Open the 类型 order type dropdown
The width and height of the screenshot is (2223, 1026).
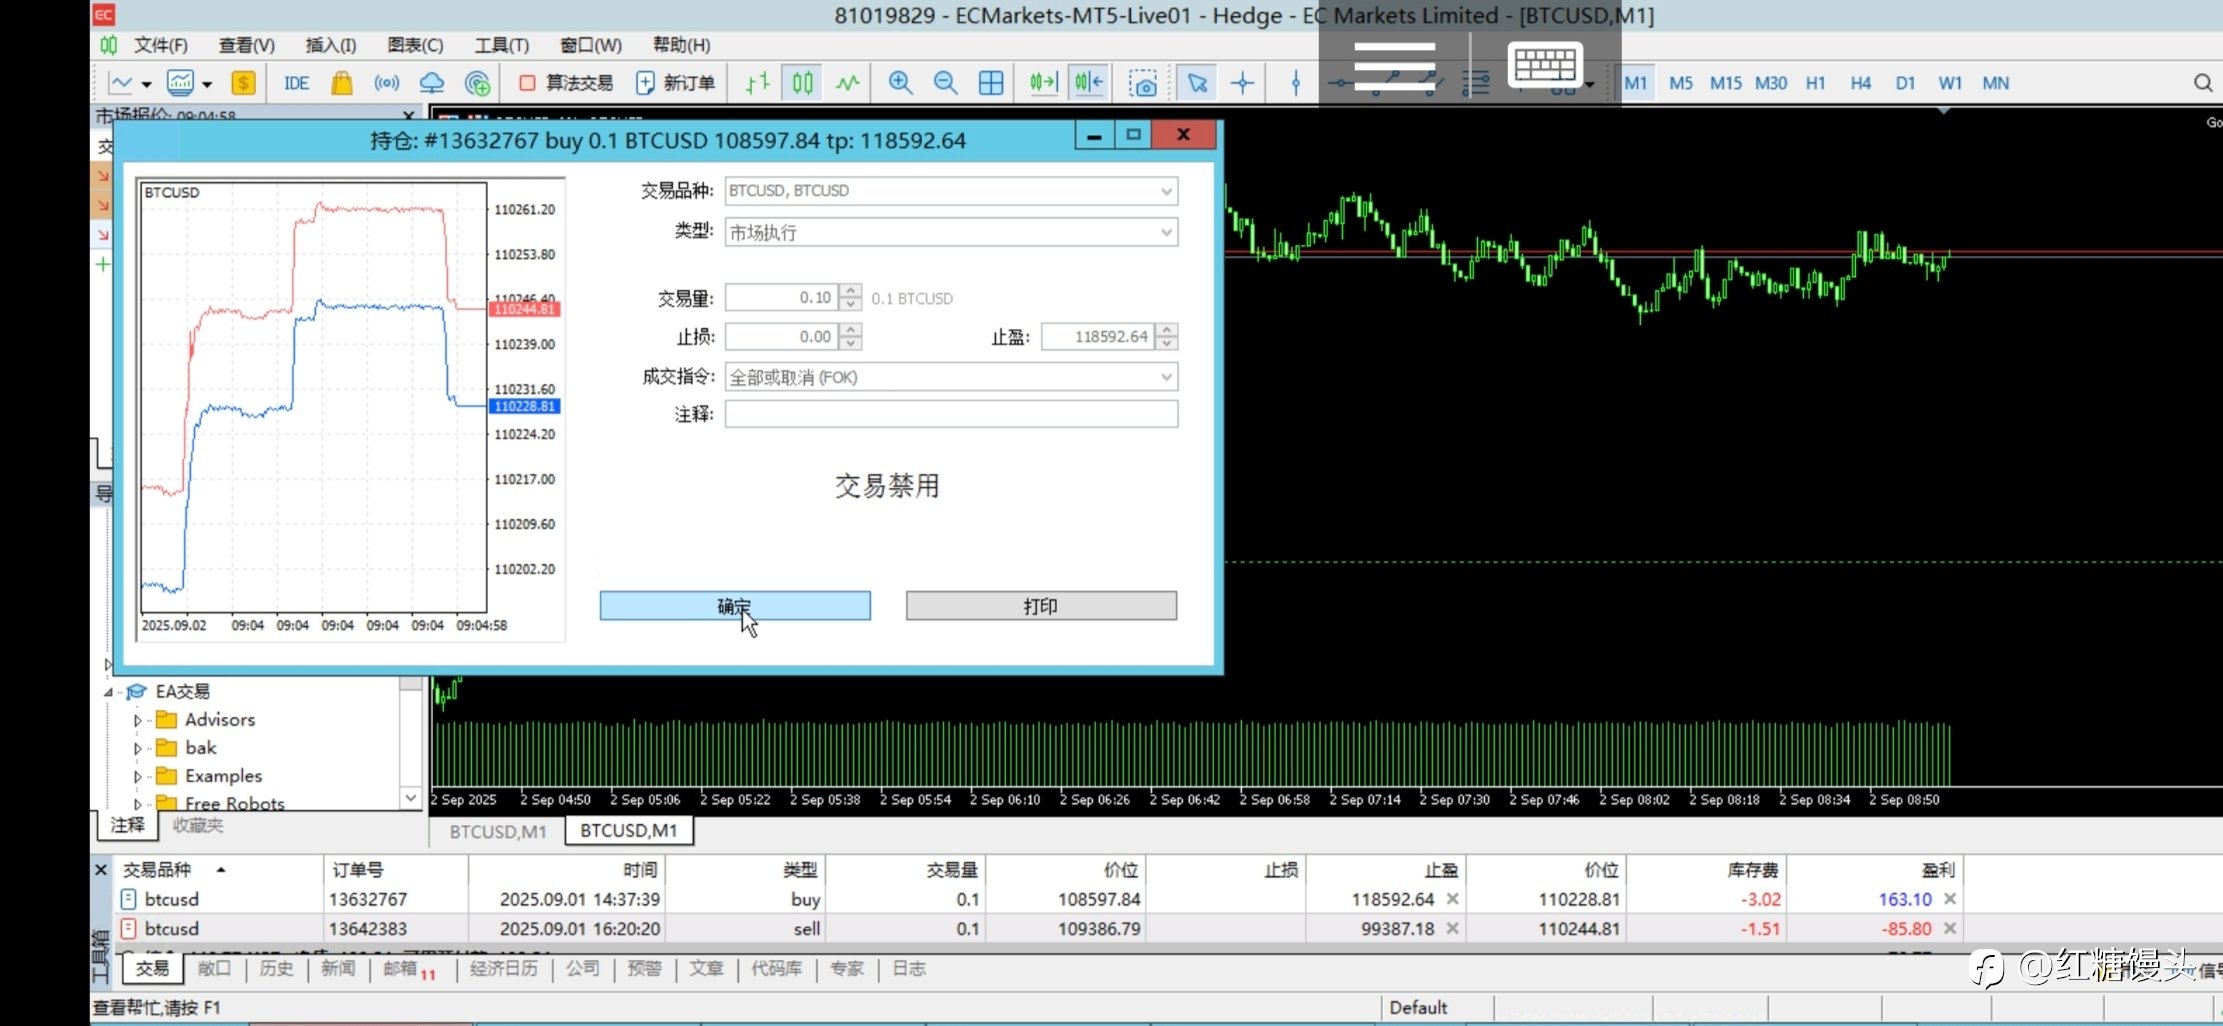951,232
